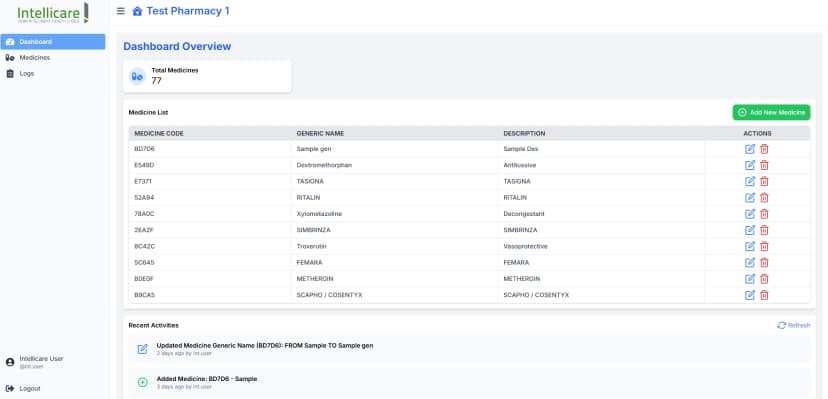The width and height of the screenshot is (828, 399).
Task: Delete the E7371 TASIGNA entry
Action: pos(764,182)
